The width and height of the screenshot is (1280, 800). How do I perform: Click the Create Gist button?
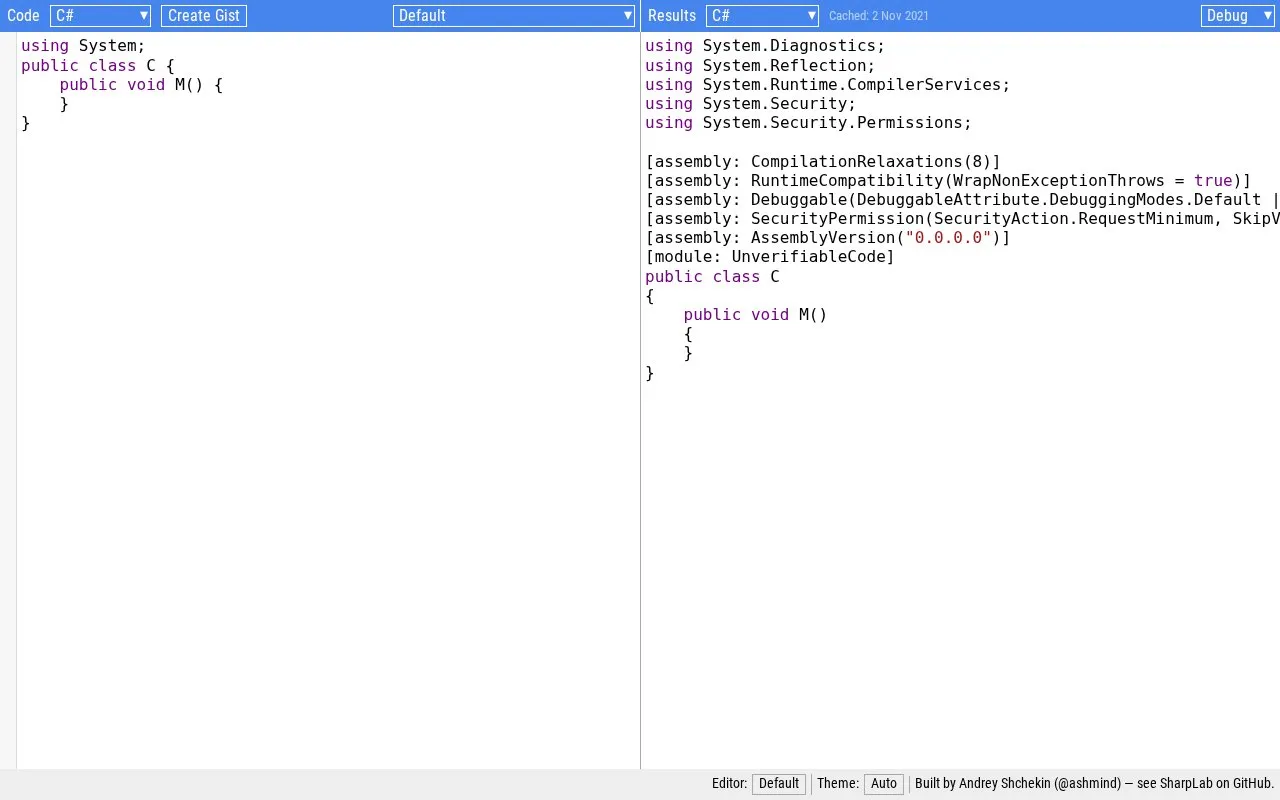click(x=204, y=16)
